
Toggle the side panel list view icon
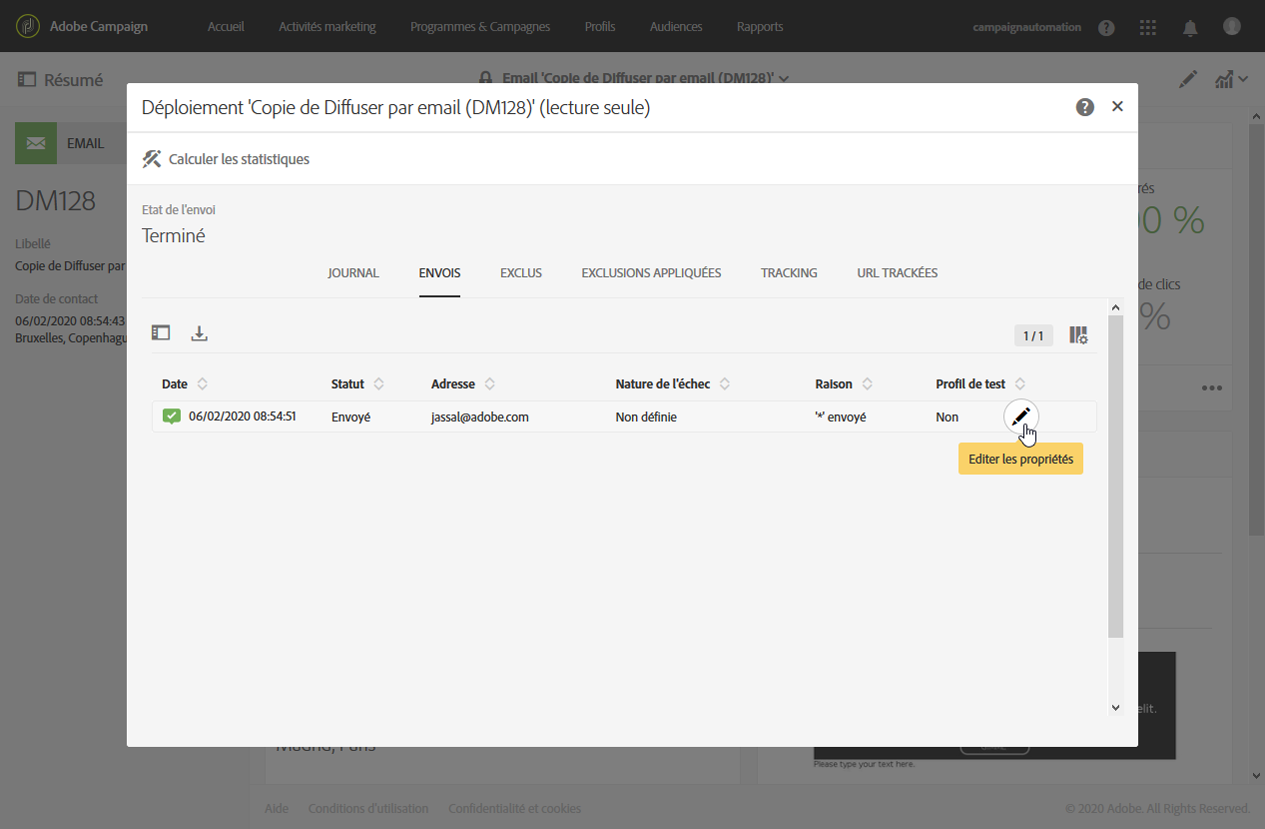(x=161, y=333)
